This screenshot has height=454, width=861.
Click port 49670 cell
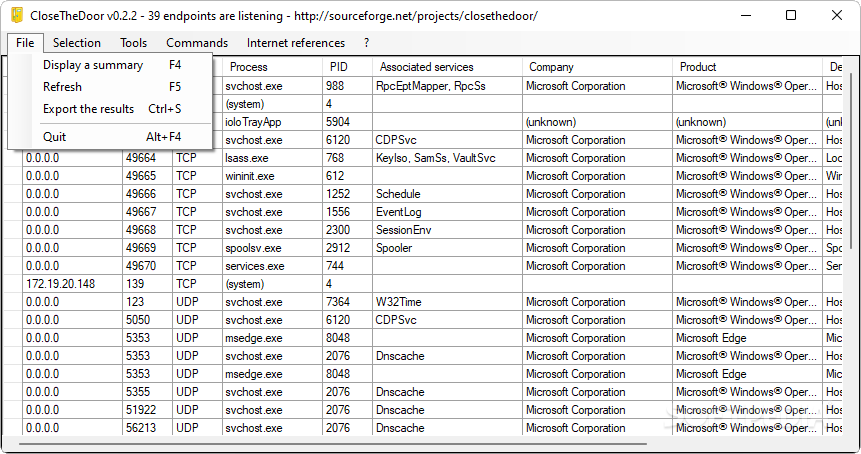click(148, 266)
